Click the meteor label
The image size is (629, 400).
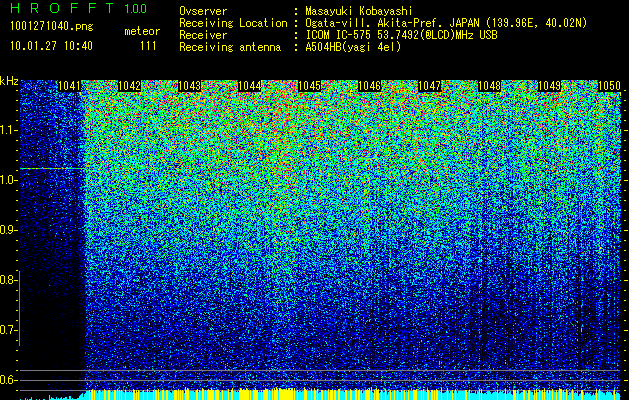(142, 31)
